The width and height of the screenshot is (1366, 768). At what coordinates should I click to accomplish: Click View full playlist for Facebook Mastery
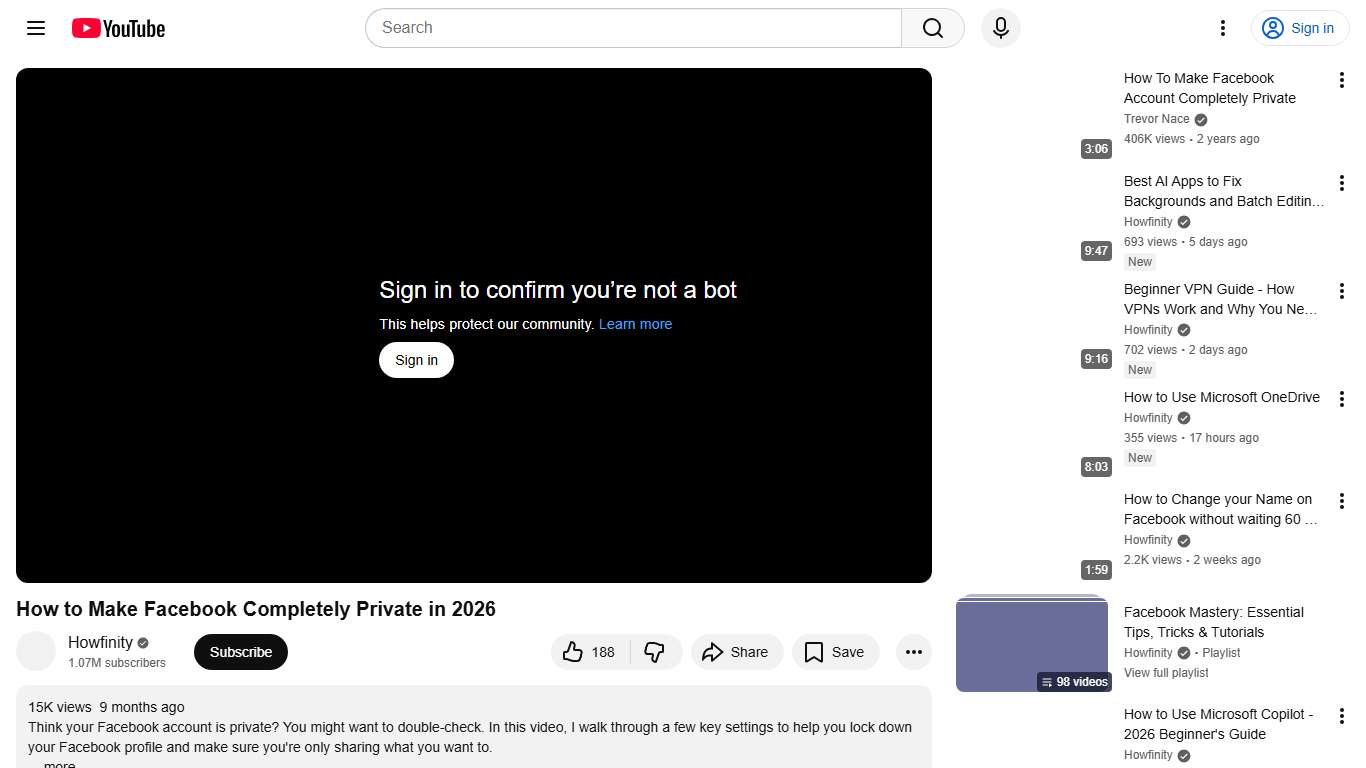click(1166, 672)
